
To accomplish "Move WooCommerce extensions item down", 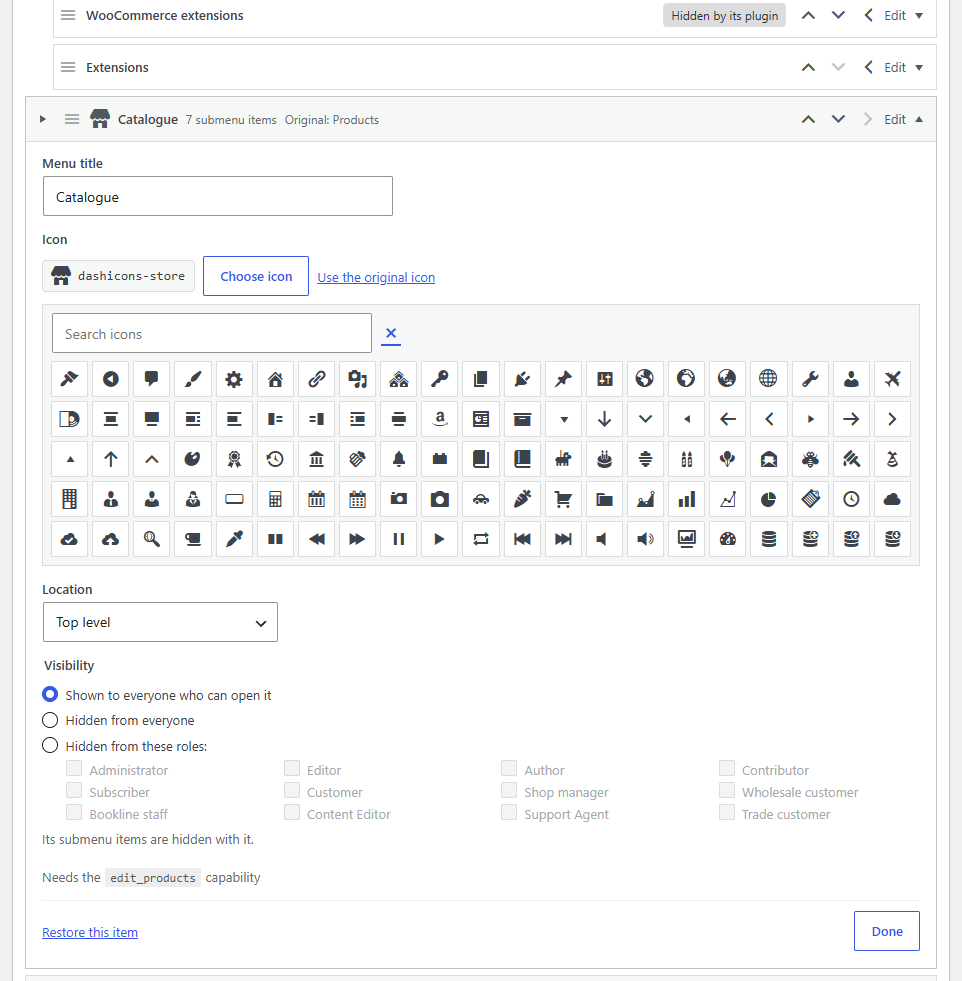I will [x=838, y=16].
